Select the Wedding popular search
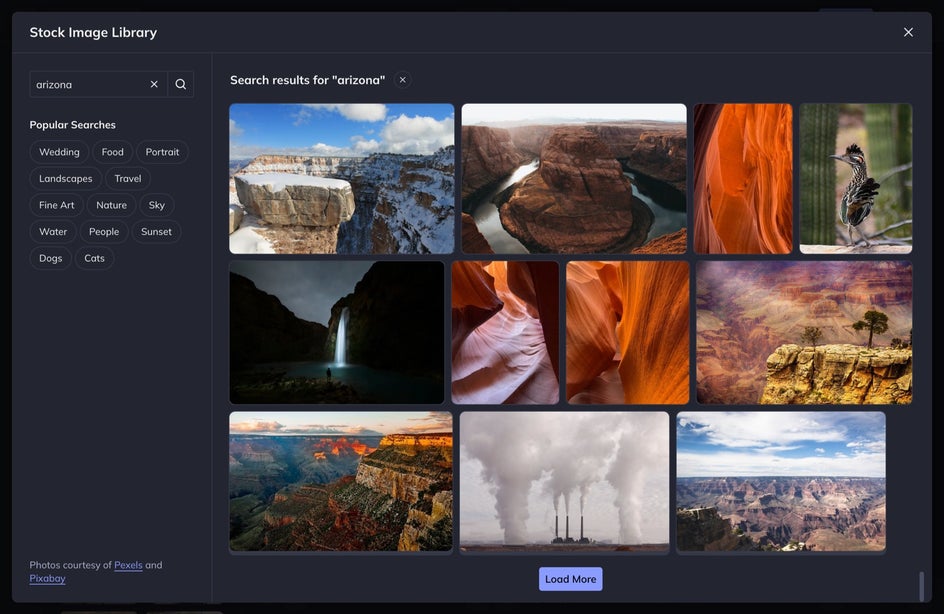This screenshot has width=944, height=614. [59, 152]
